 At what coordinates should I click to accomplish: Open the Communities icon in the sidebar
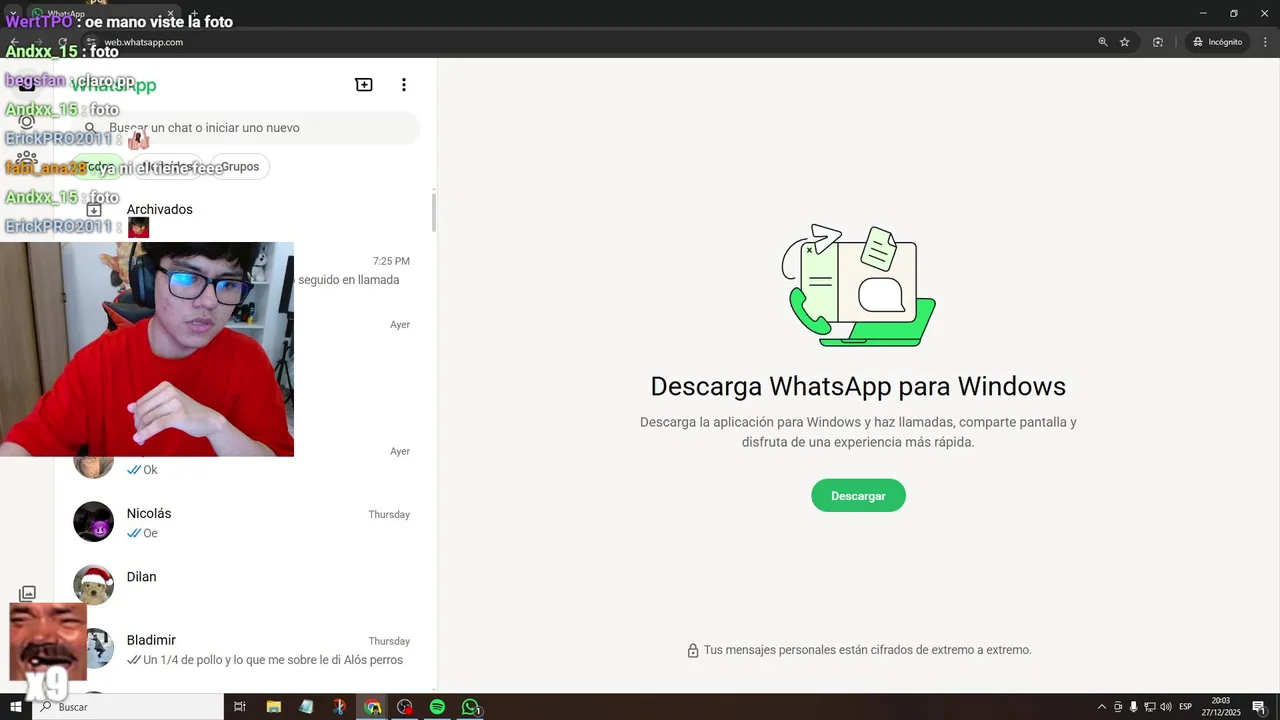click(27, 158)
